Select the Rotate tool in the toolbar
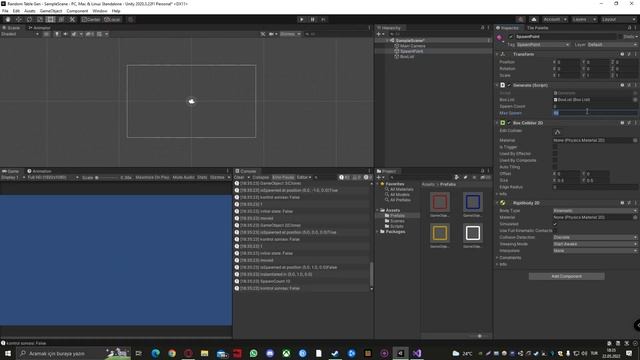640x360 pixels. 29,19
